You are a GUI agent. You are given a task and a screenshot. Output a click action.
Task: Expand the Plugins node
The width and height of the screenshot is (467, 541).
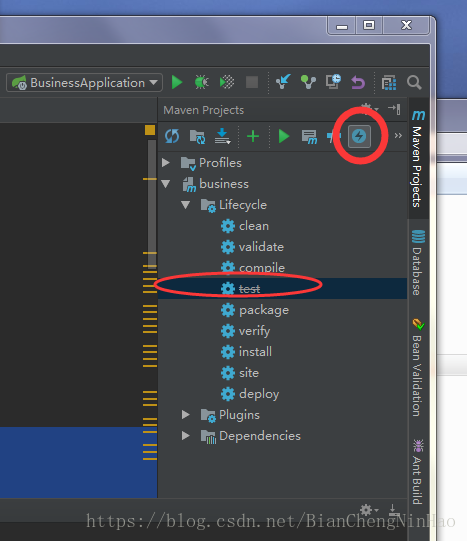pos(186,414)
